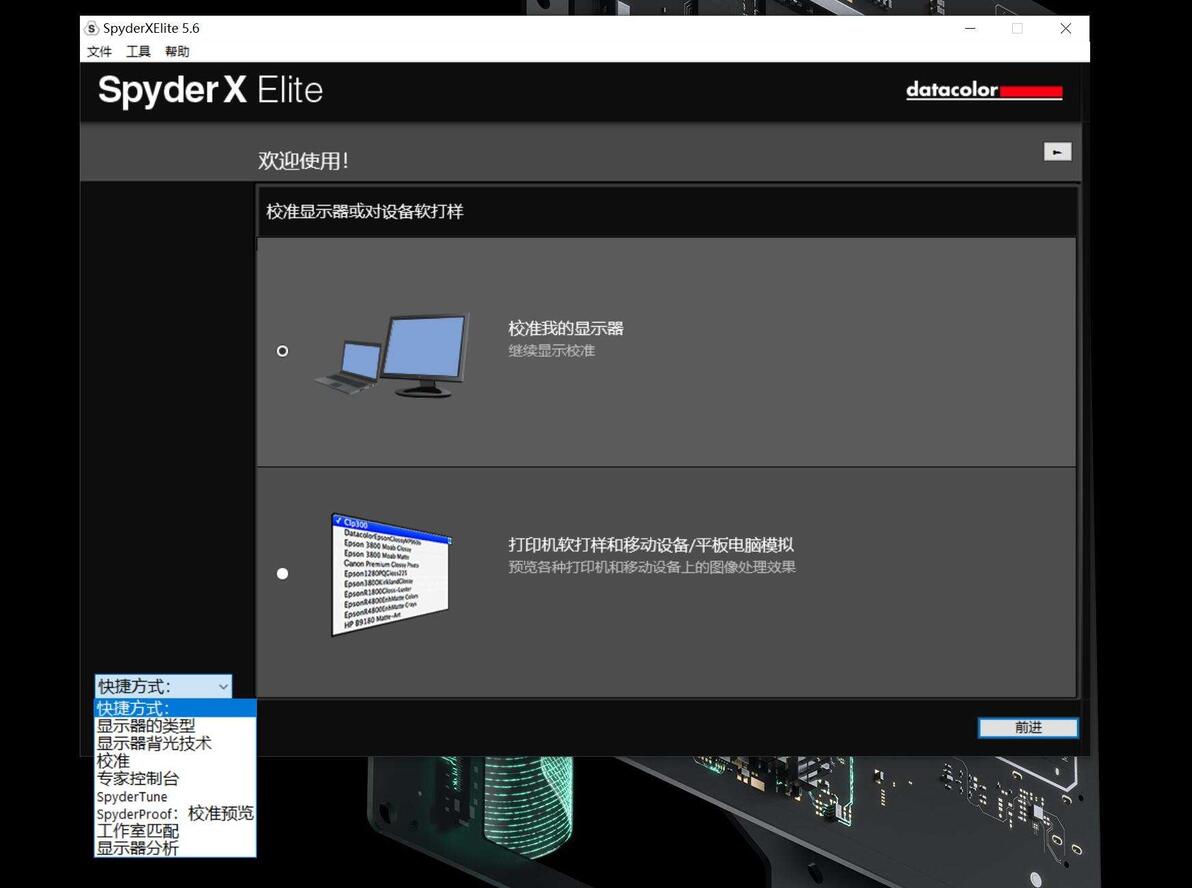Click the datacolor logo
Image resolution: width=1192 pixels, height=888 pixels.
[x=984, y=90]
